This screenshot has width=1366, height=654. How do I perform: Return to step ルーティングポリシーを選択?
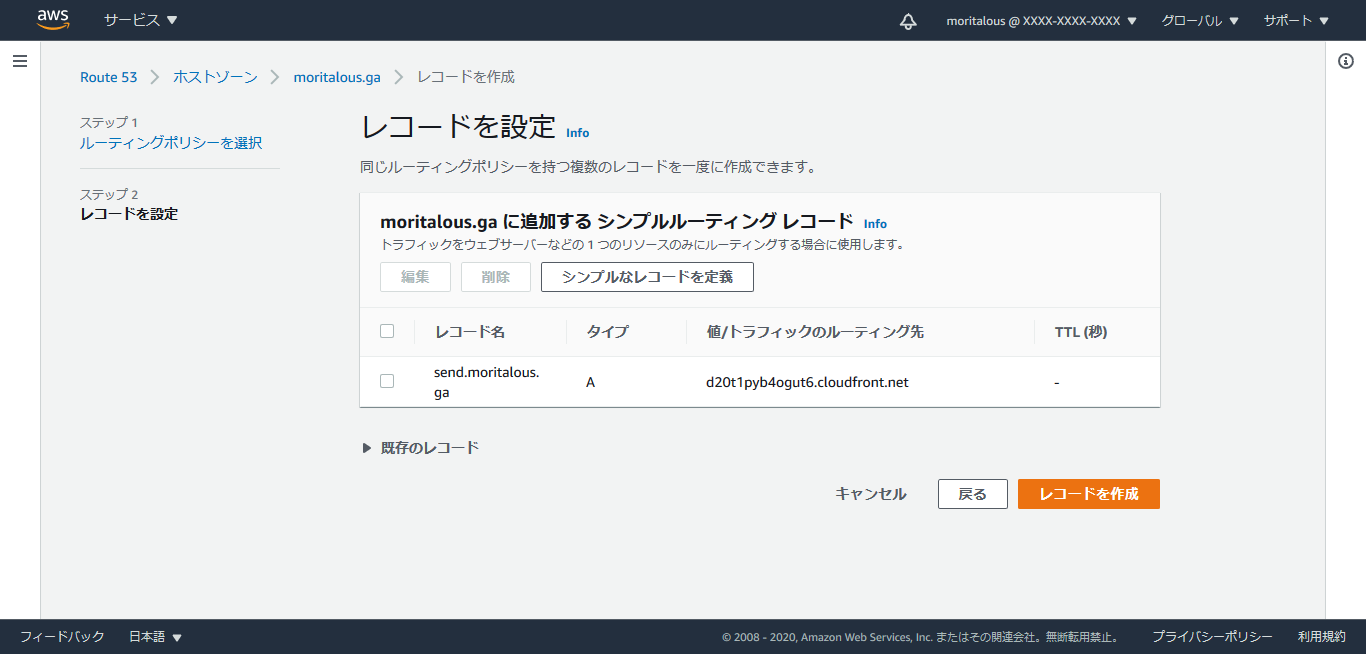tap(171, 143)
